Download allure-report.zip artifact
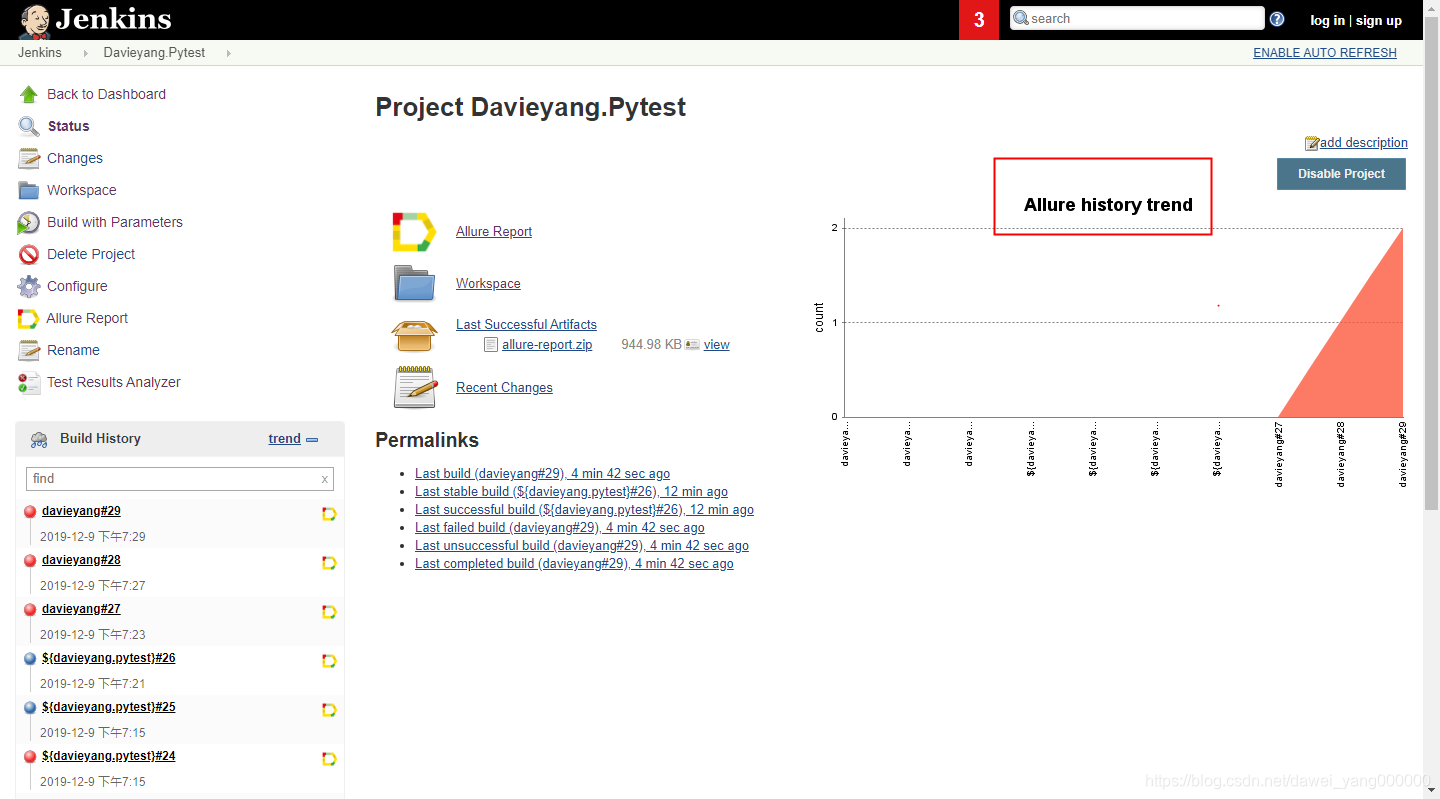This screenshot has height=799, width=1440. coord(547,344)
